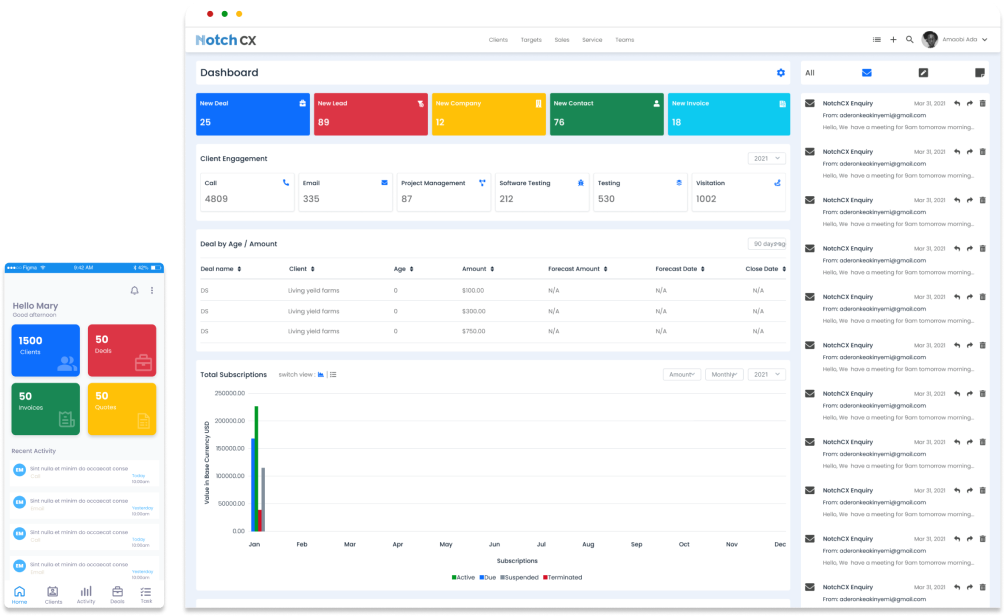Sort table by Deal name column
1005x616 pixels.
pos(221,269)
